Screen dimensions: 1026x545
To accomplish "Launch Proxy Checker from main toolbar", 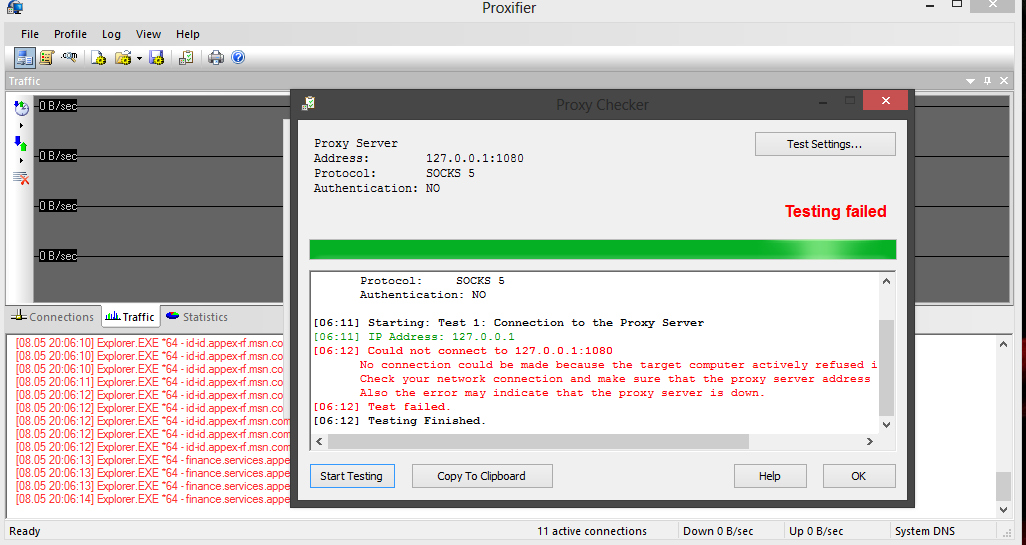I will pos(186,58).
